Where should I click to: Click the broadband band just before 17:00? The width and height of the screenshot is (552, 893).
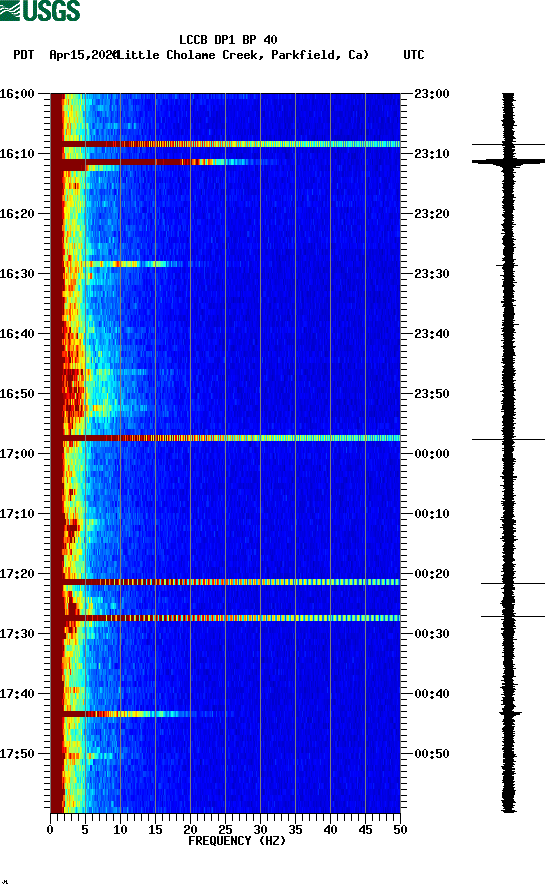point(225,438)
